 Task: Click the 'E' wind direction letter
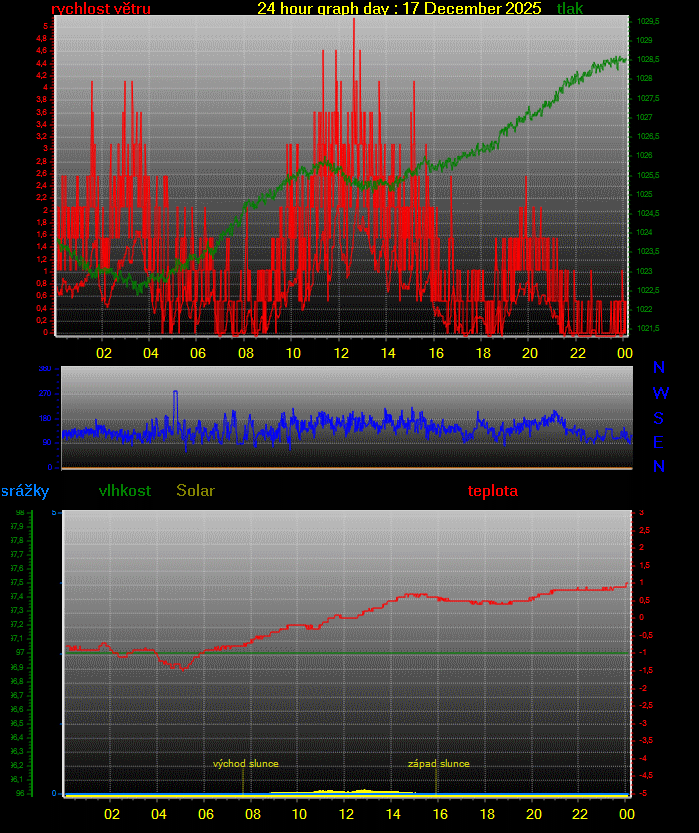[x=660, y=442]
